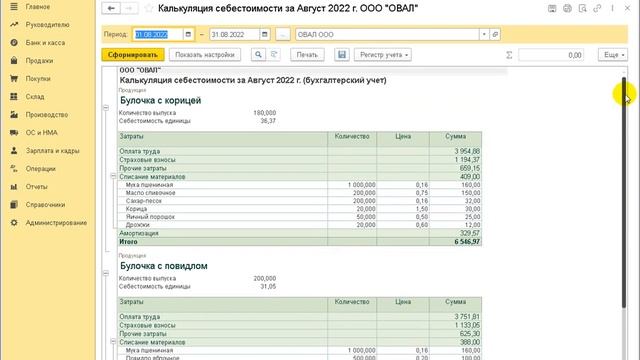Click the Операции icon in sidebar
Screen dimensions: 640x360
[x=14, y=169]
